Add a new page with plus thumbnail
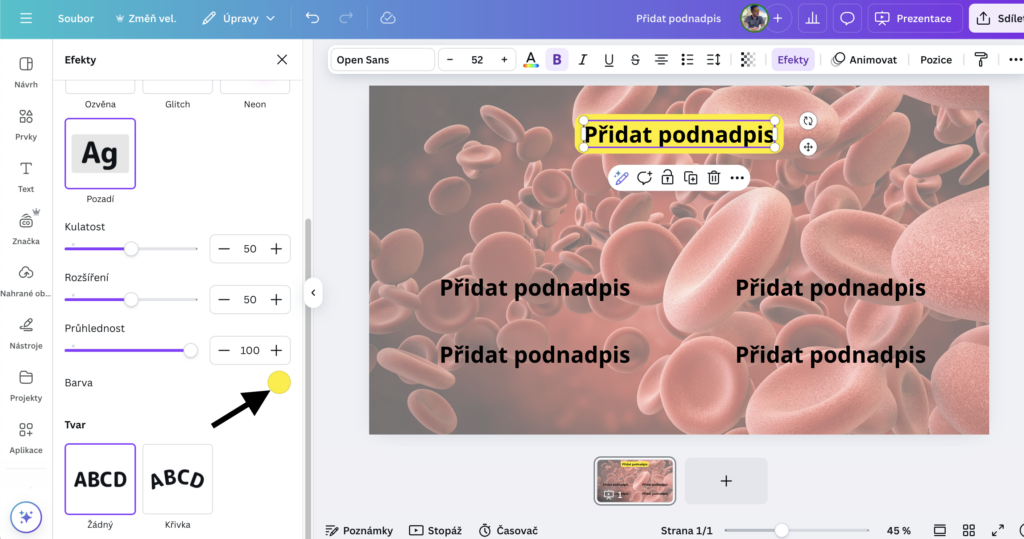This screenshot has width=1024, height=539. click(x=726, y=481)
